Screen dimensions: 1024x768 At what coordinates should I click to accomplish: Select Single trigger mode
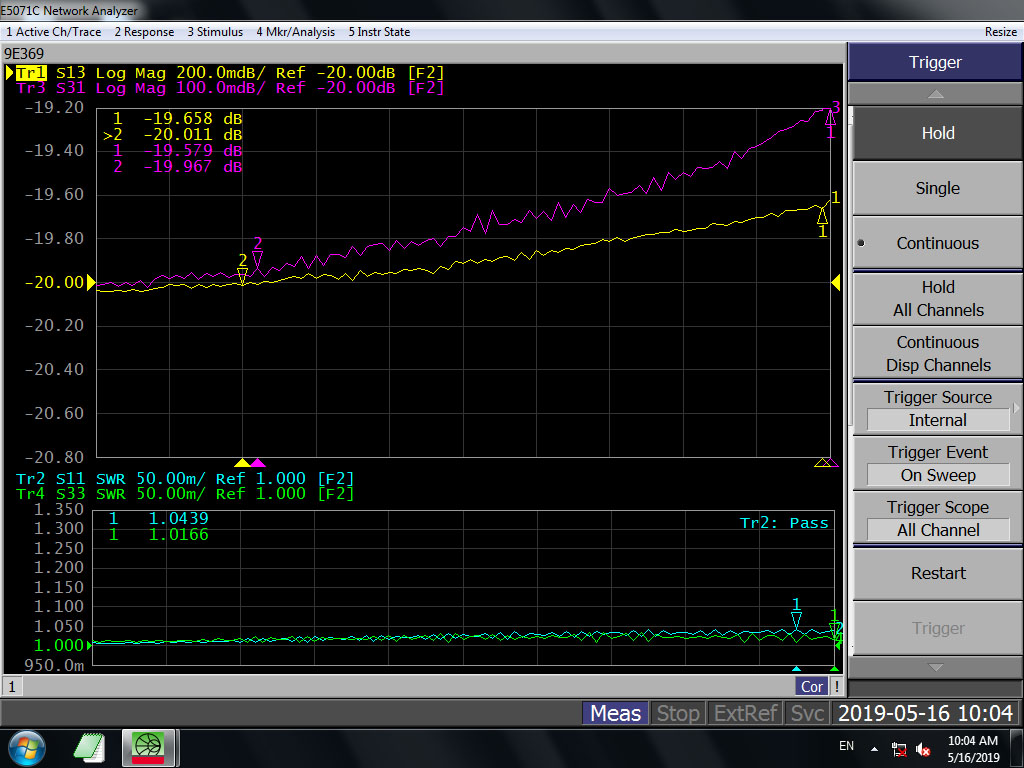937,188
